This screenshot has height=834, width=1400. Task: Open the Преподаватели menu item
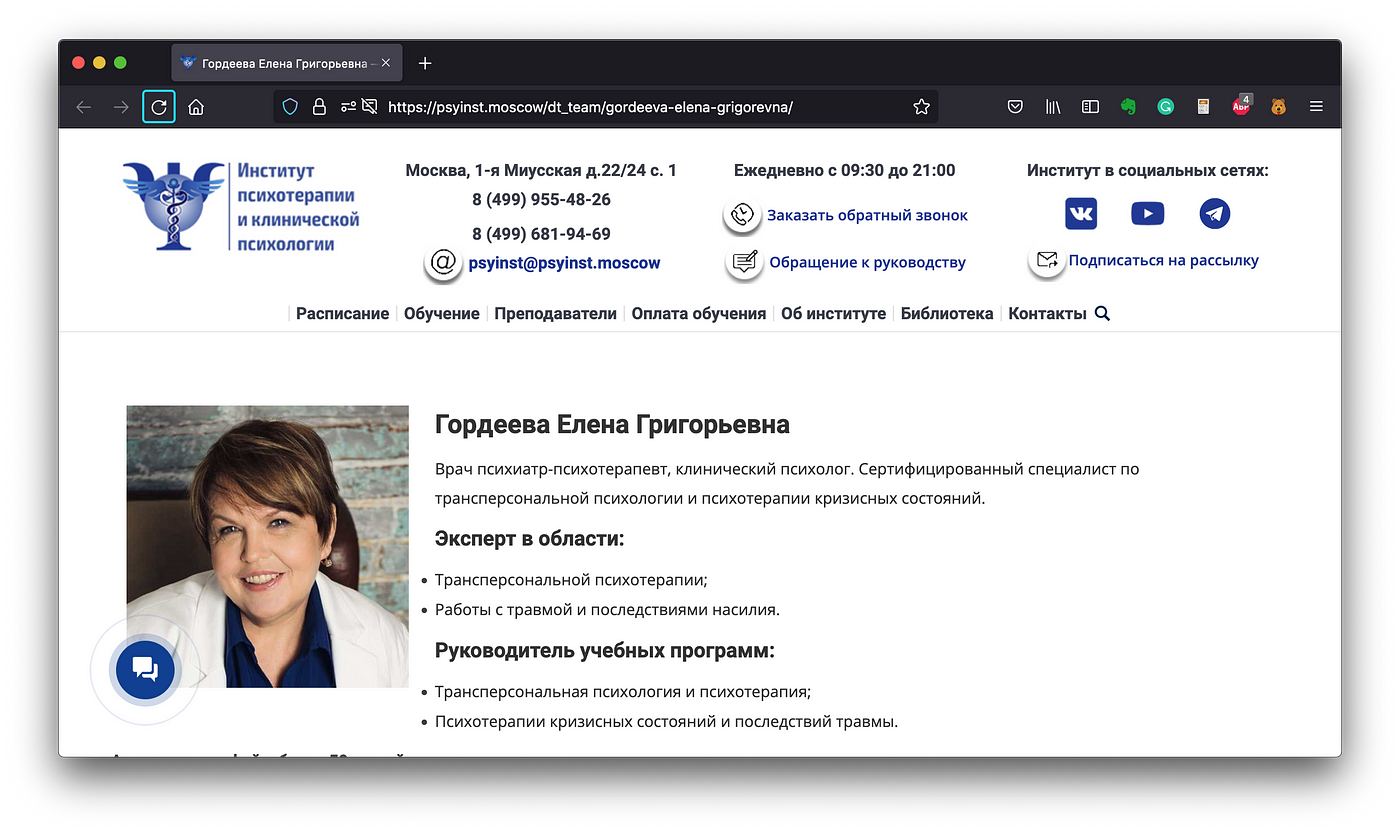pyautogui.click(x=556, y=313)
